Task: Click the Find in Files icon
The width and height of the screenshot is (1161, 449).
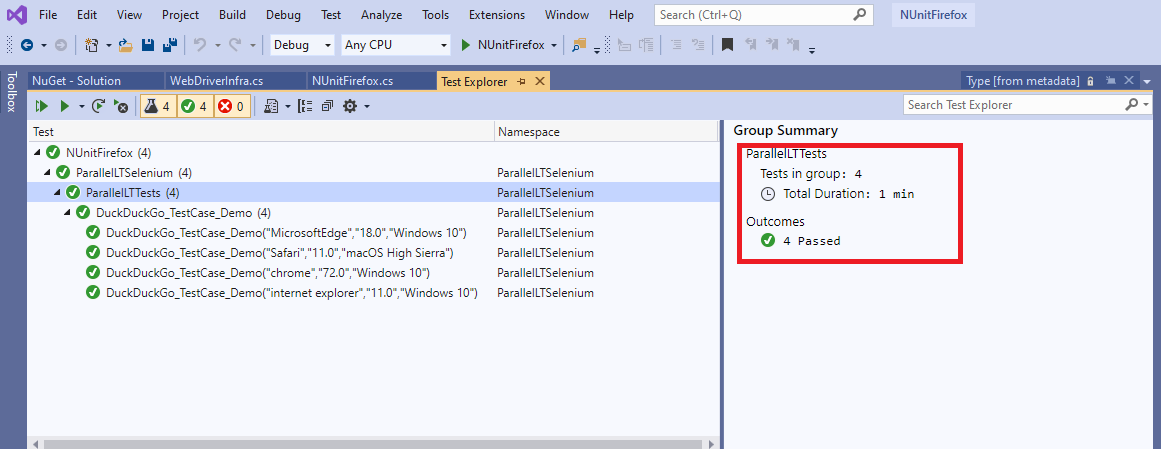Action: coord(578,45)
